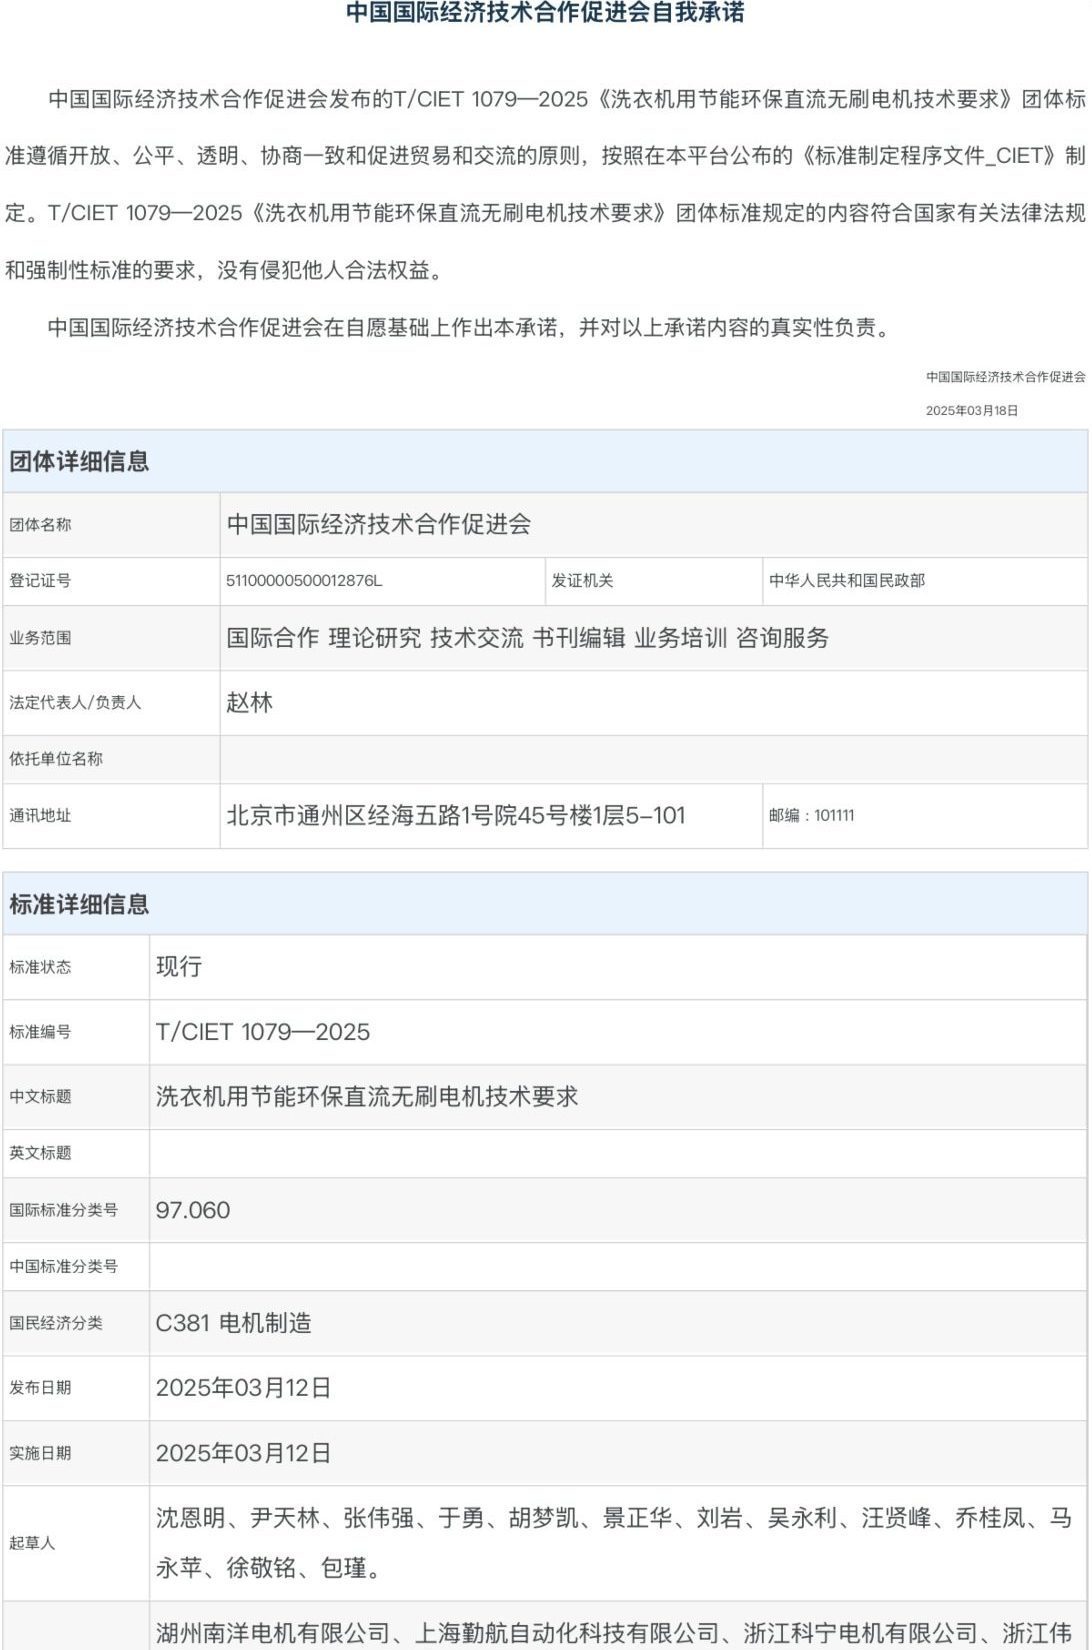The image size is (1092, 1650).
Task: Click economic classification C381 电机制造
Action: (233, 1323)
